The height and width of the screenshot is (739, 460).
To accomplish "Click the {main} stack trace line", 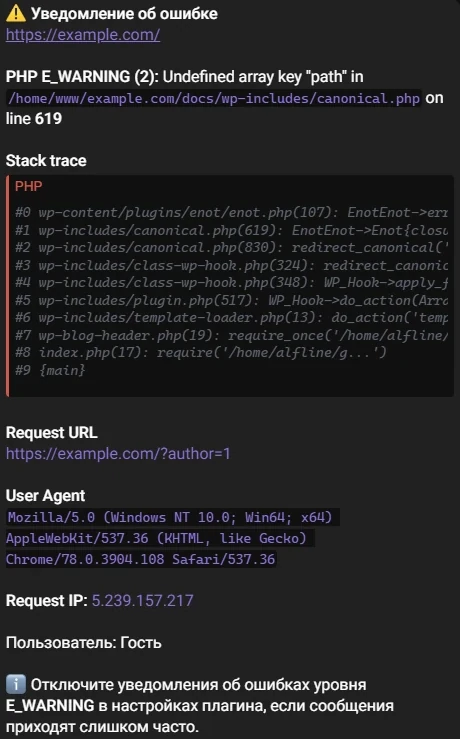I will point(50,370).
